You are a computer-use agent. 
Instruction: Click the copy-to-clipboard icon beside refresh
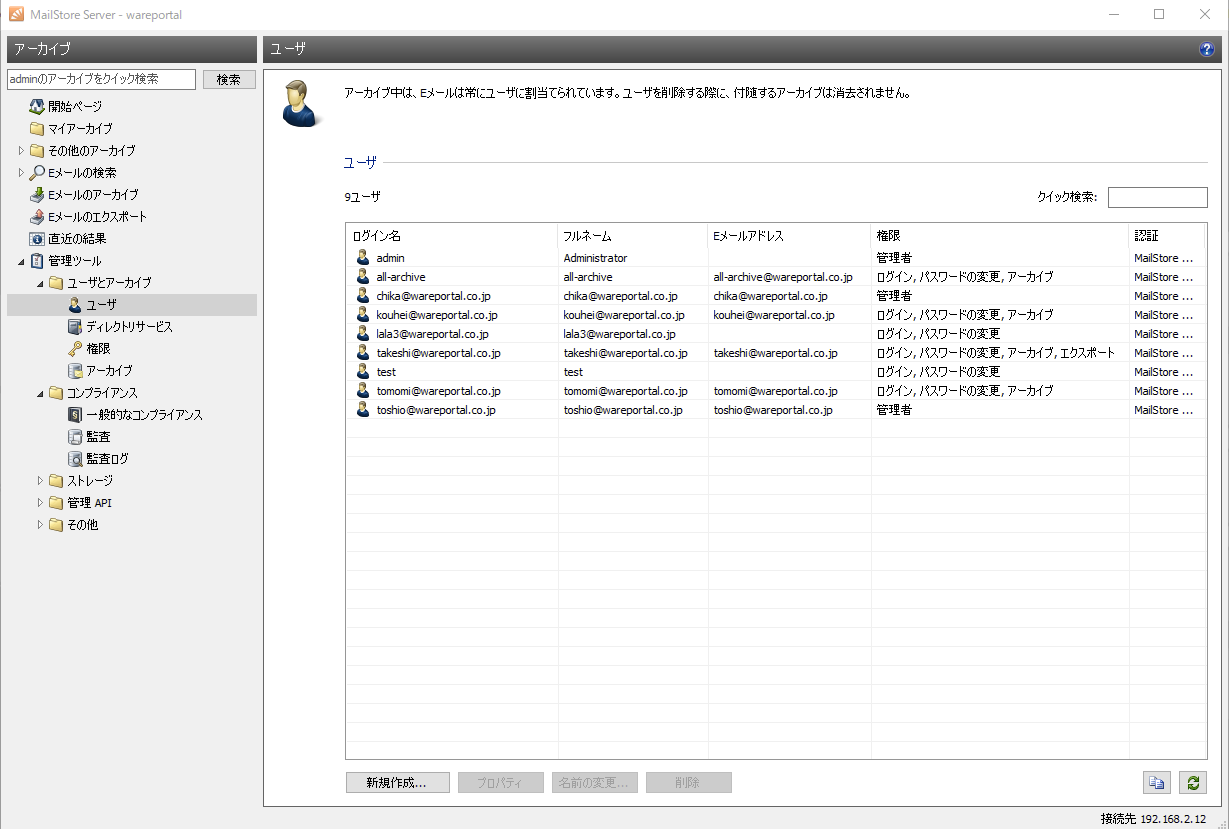coord(1156,783)
